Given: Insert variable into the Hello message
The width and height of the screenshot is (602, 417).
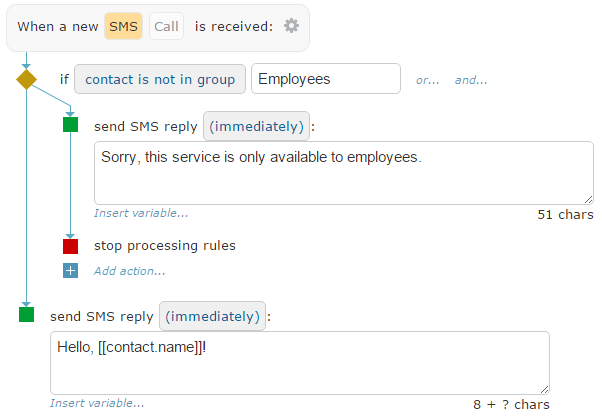Looking at the screenshot, I should [x=97, y=403].
